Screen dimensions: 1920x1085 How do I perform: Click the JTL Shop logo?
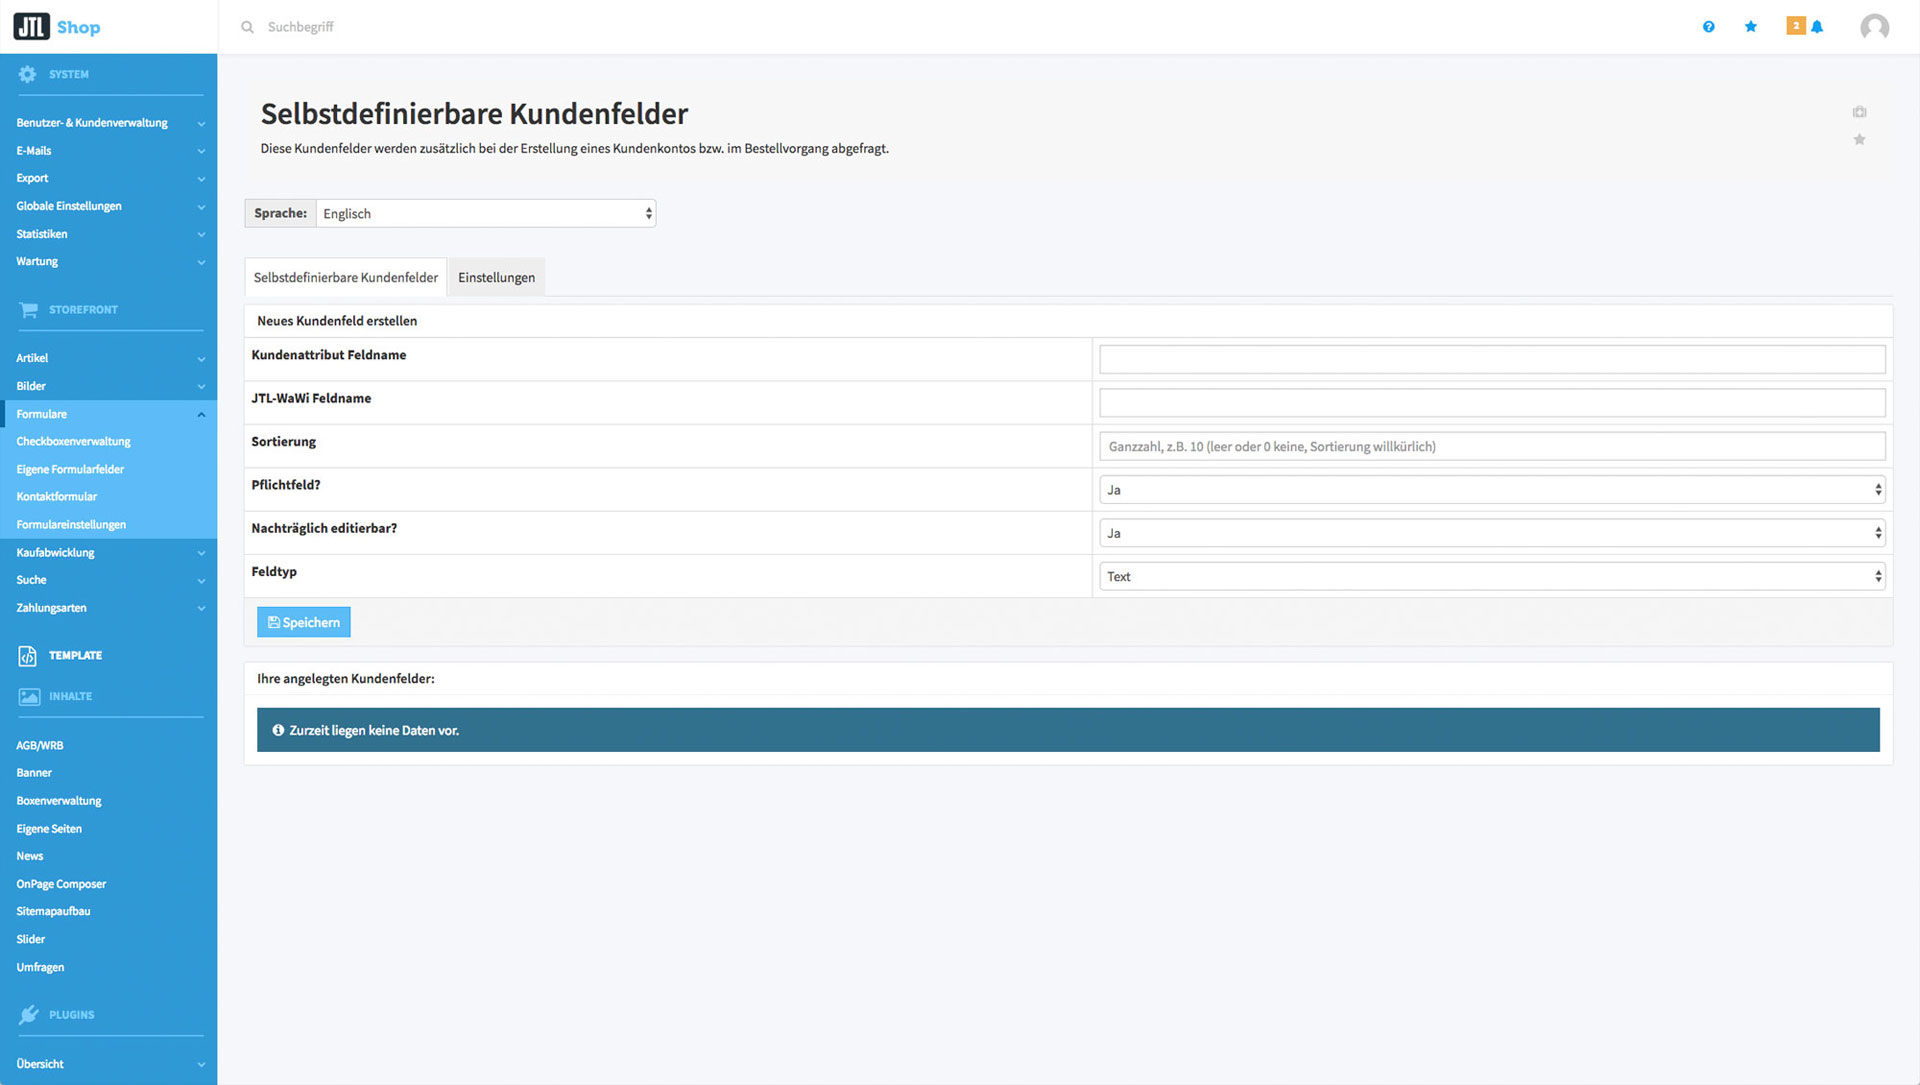pyautogui.click(x=57, y=27)
